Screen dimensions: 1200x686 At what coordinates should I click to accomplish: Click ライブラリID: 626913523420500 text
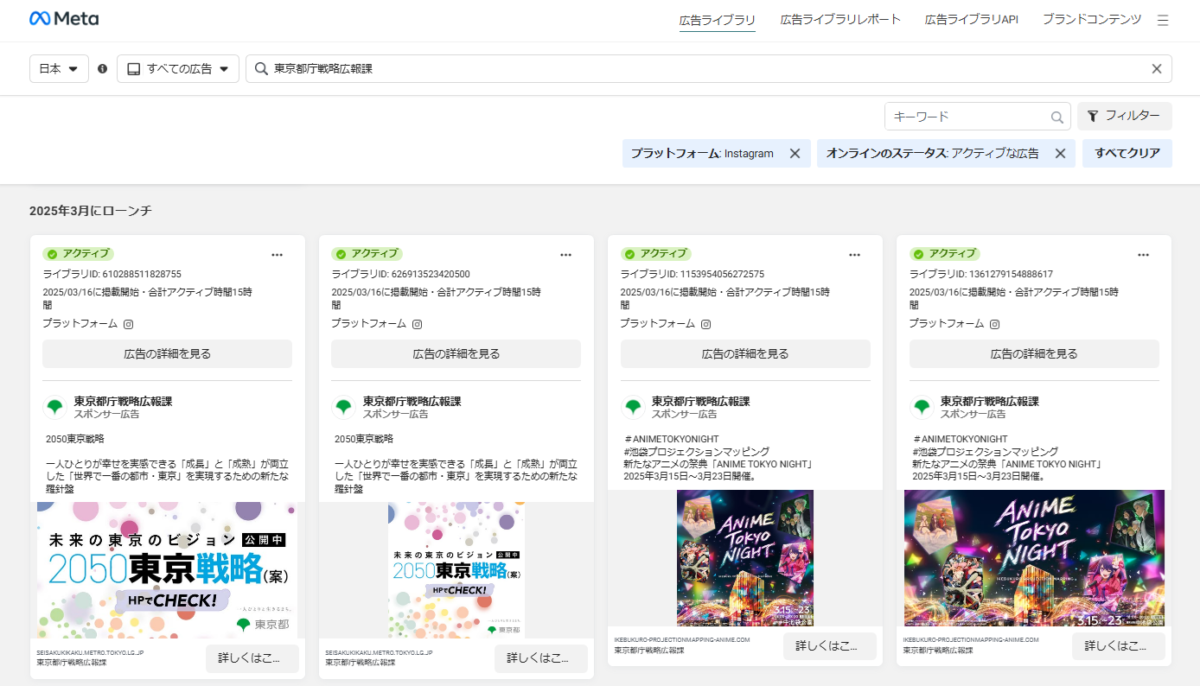click(x=400, y=274)
